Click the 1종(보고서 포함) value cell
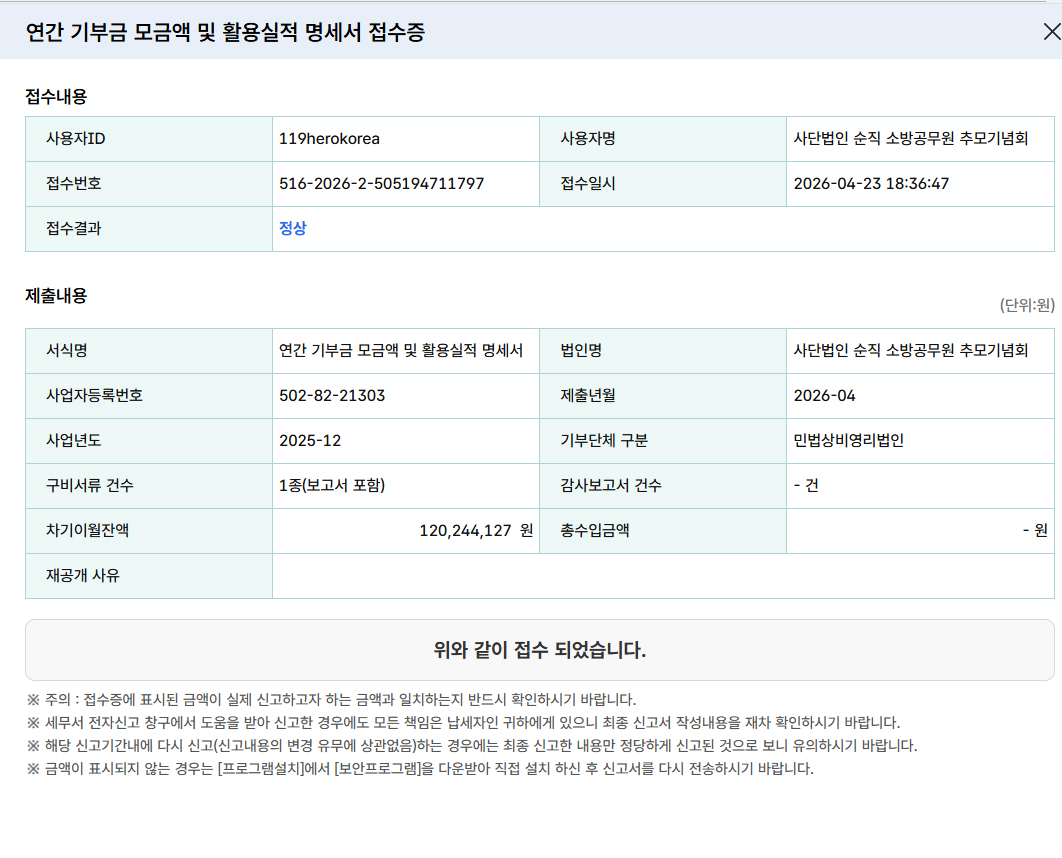The height and width of the screenshot is (858, 1062). pyautogui.click(x=332, y=485)
